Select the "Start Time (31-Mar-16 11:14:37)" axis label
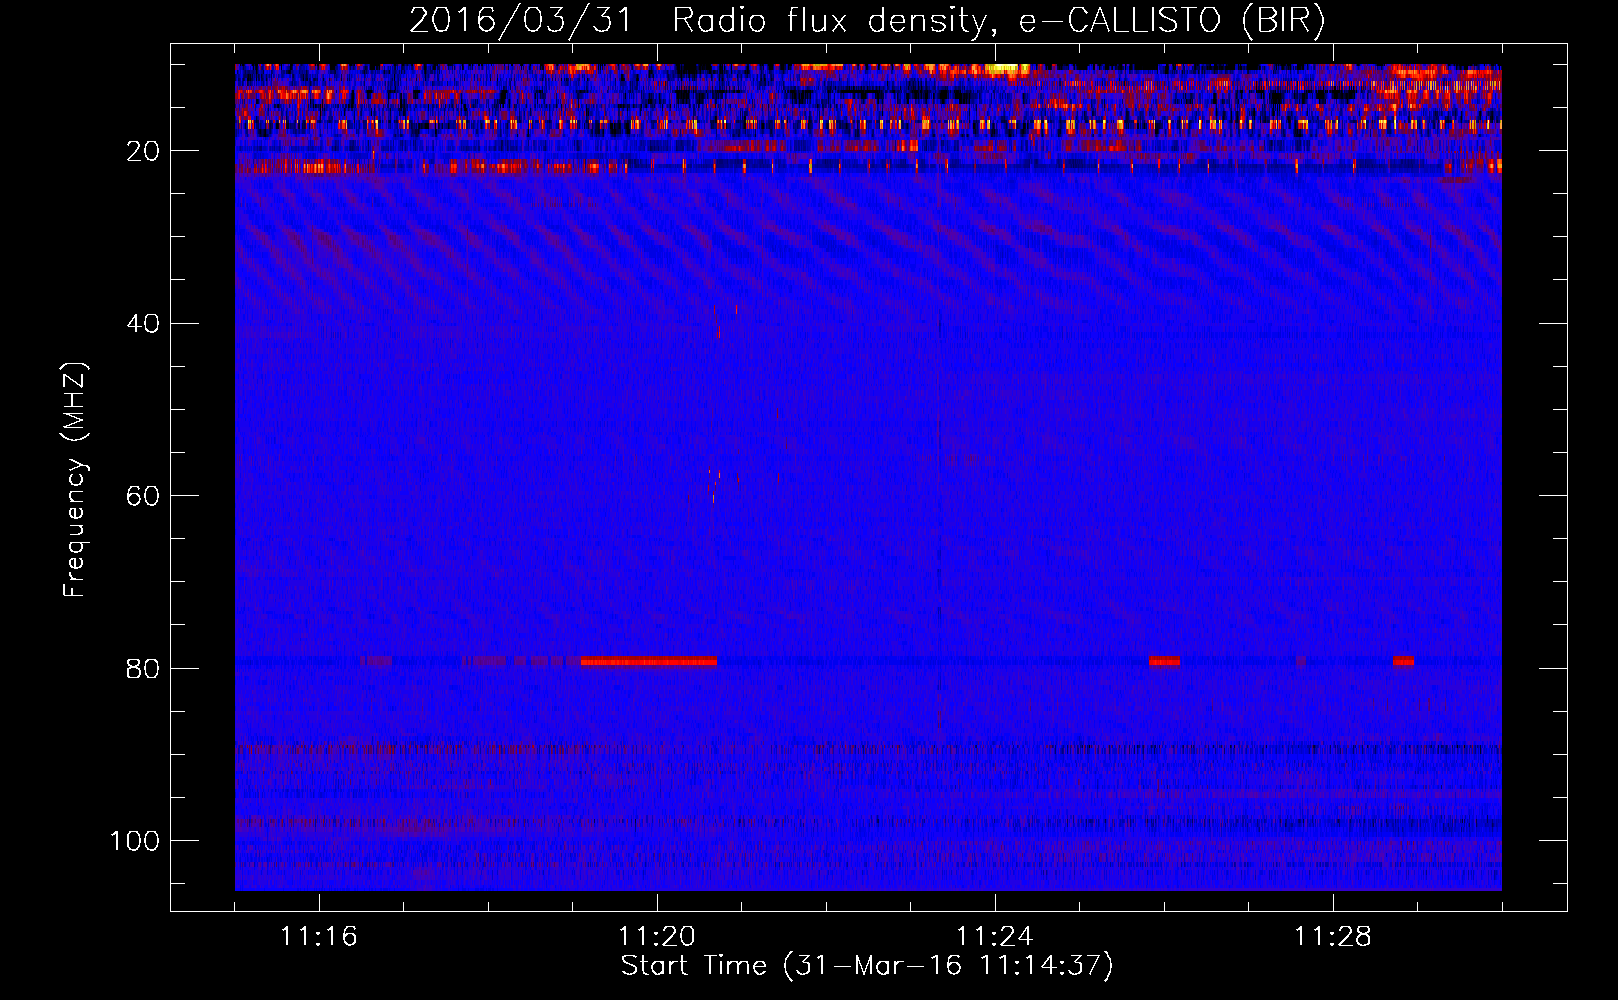Viewport: 1618px width, 1000px height. tap(867, 966)
